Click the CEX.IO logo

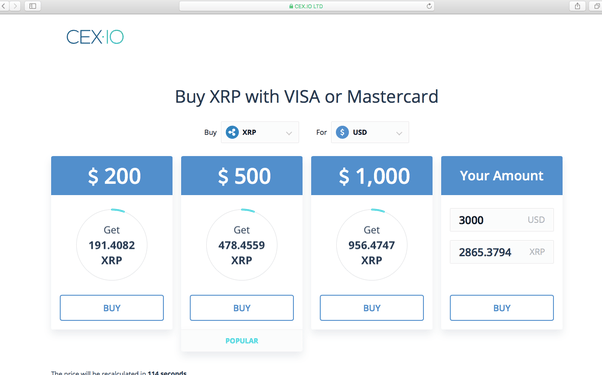tap(95, 37)
